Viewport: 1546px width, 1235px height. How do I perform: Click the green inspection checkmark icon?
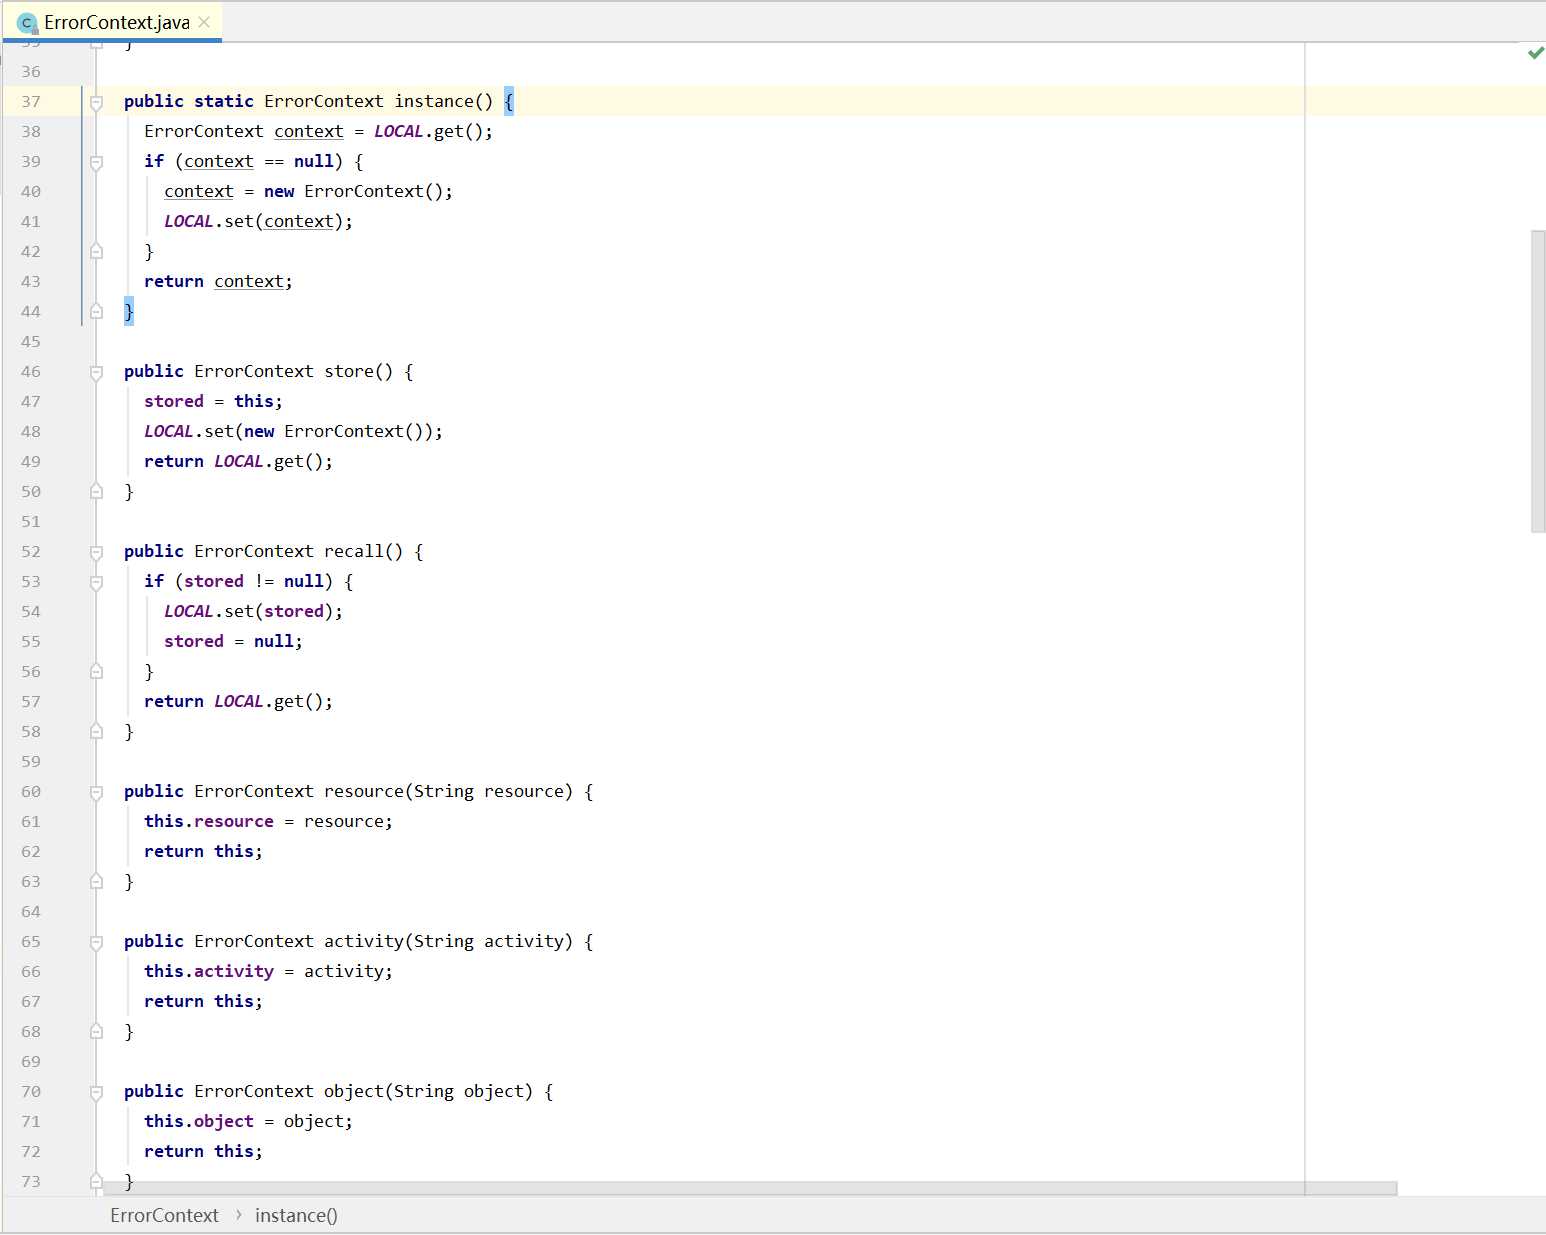[1536, 52]
